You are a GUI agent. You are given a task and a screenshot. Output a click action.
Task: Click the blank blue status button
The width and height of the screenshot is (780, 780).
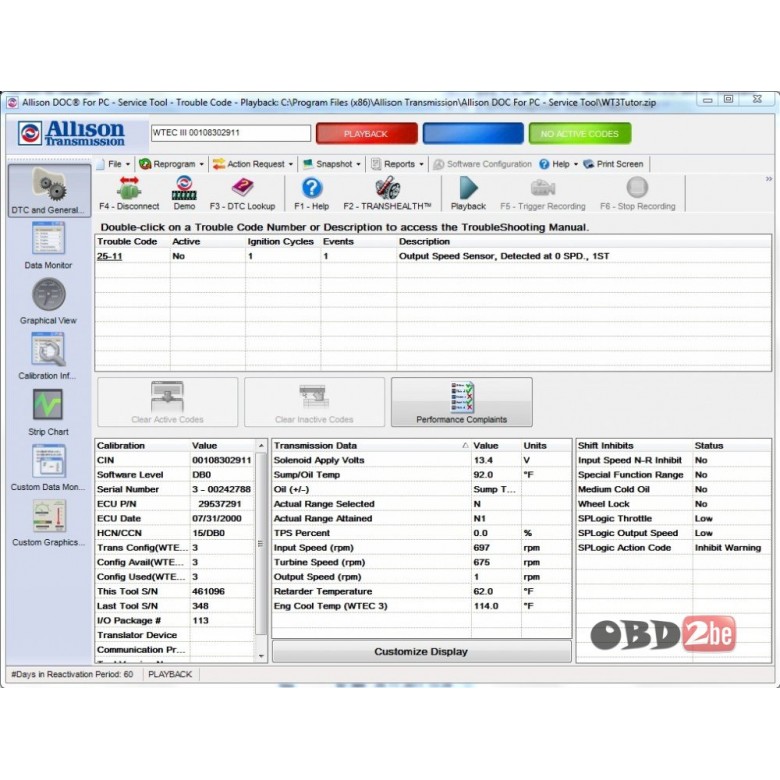click(x=473, y=133)
